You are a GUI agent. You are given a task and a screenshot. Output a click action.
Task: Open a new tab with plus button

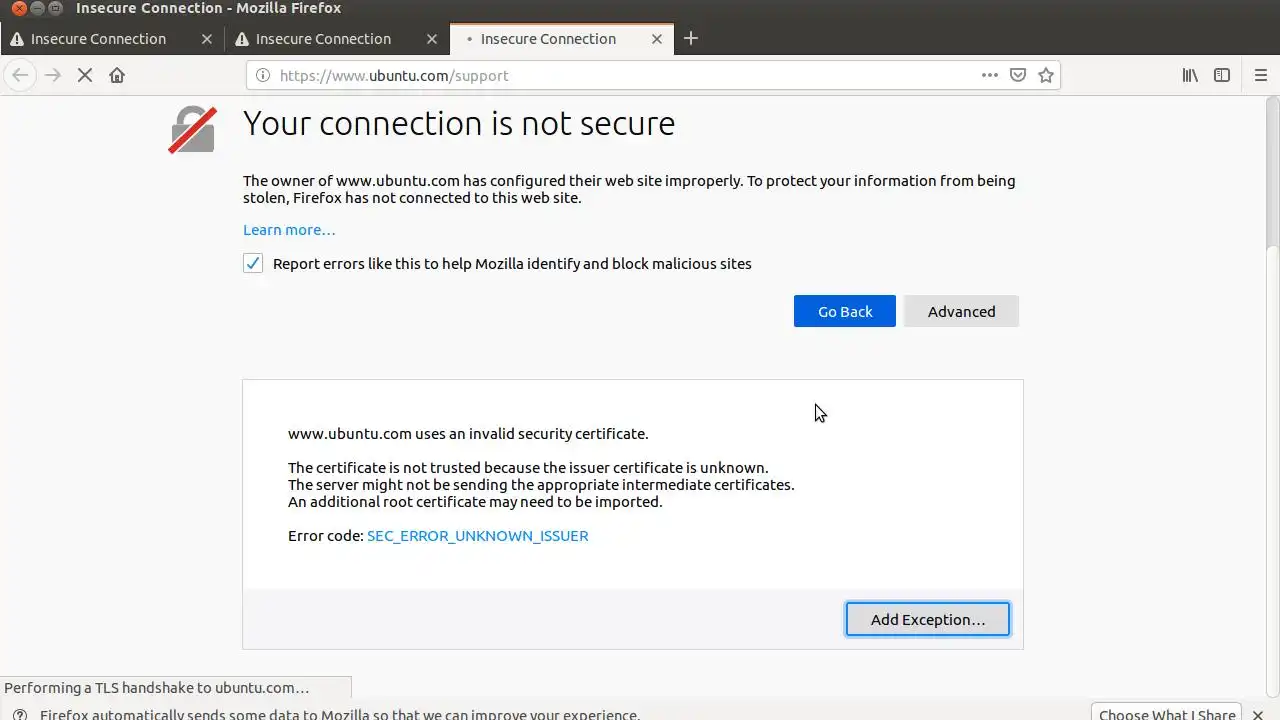point(690,39)
